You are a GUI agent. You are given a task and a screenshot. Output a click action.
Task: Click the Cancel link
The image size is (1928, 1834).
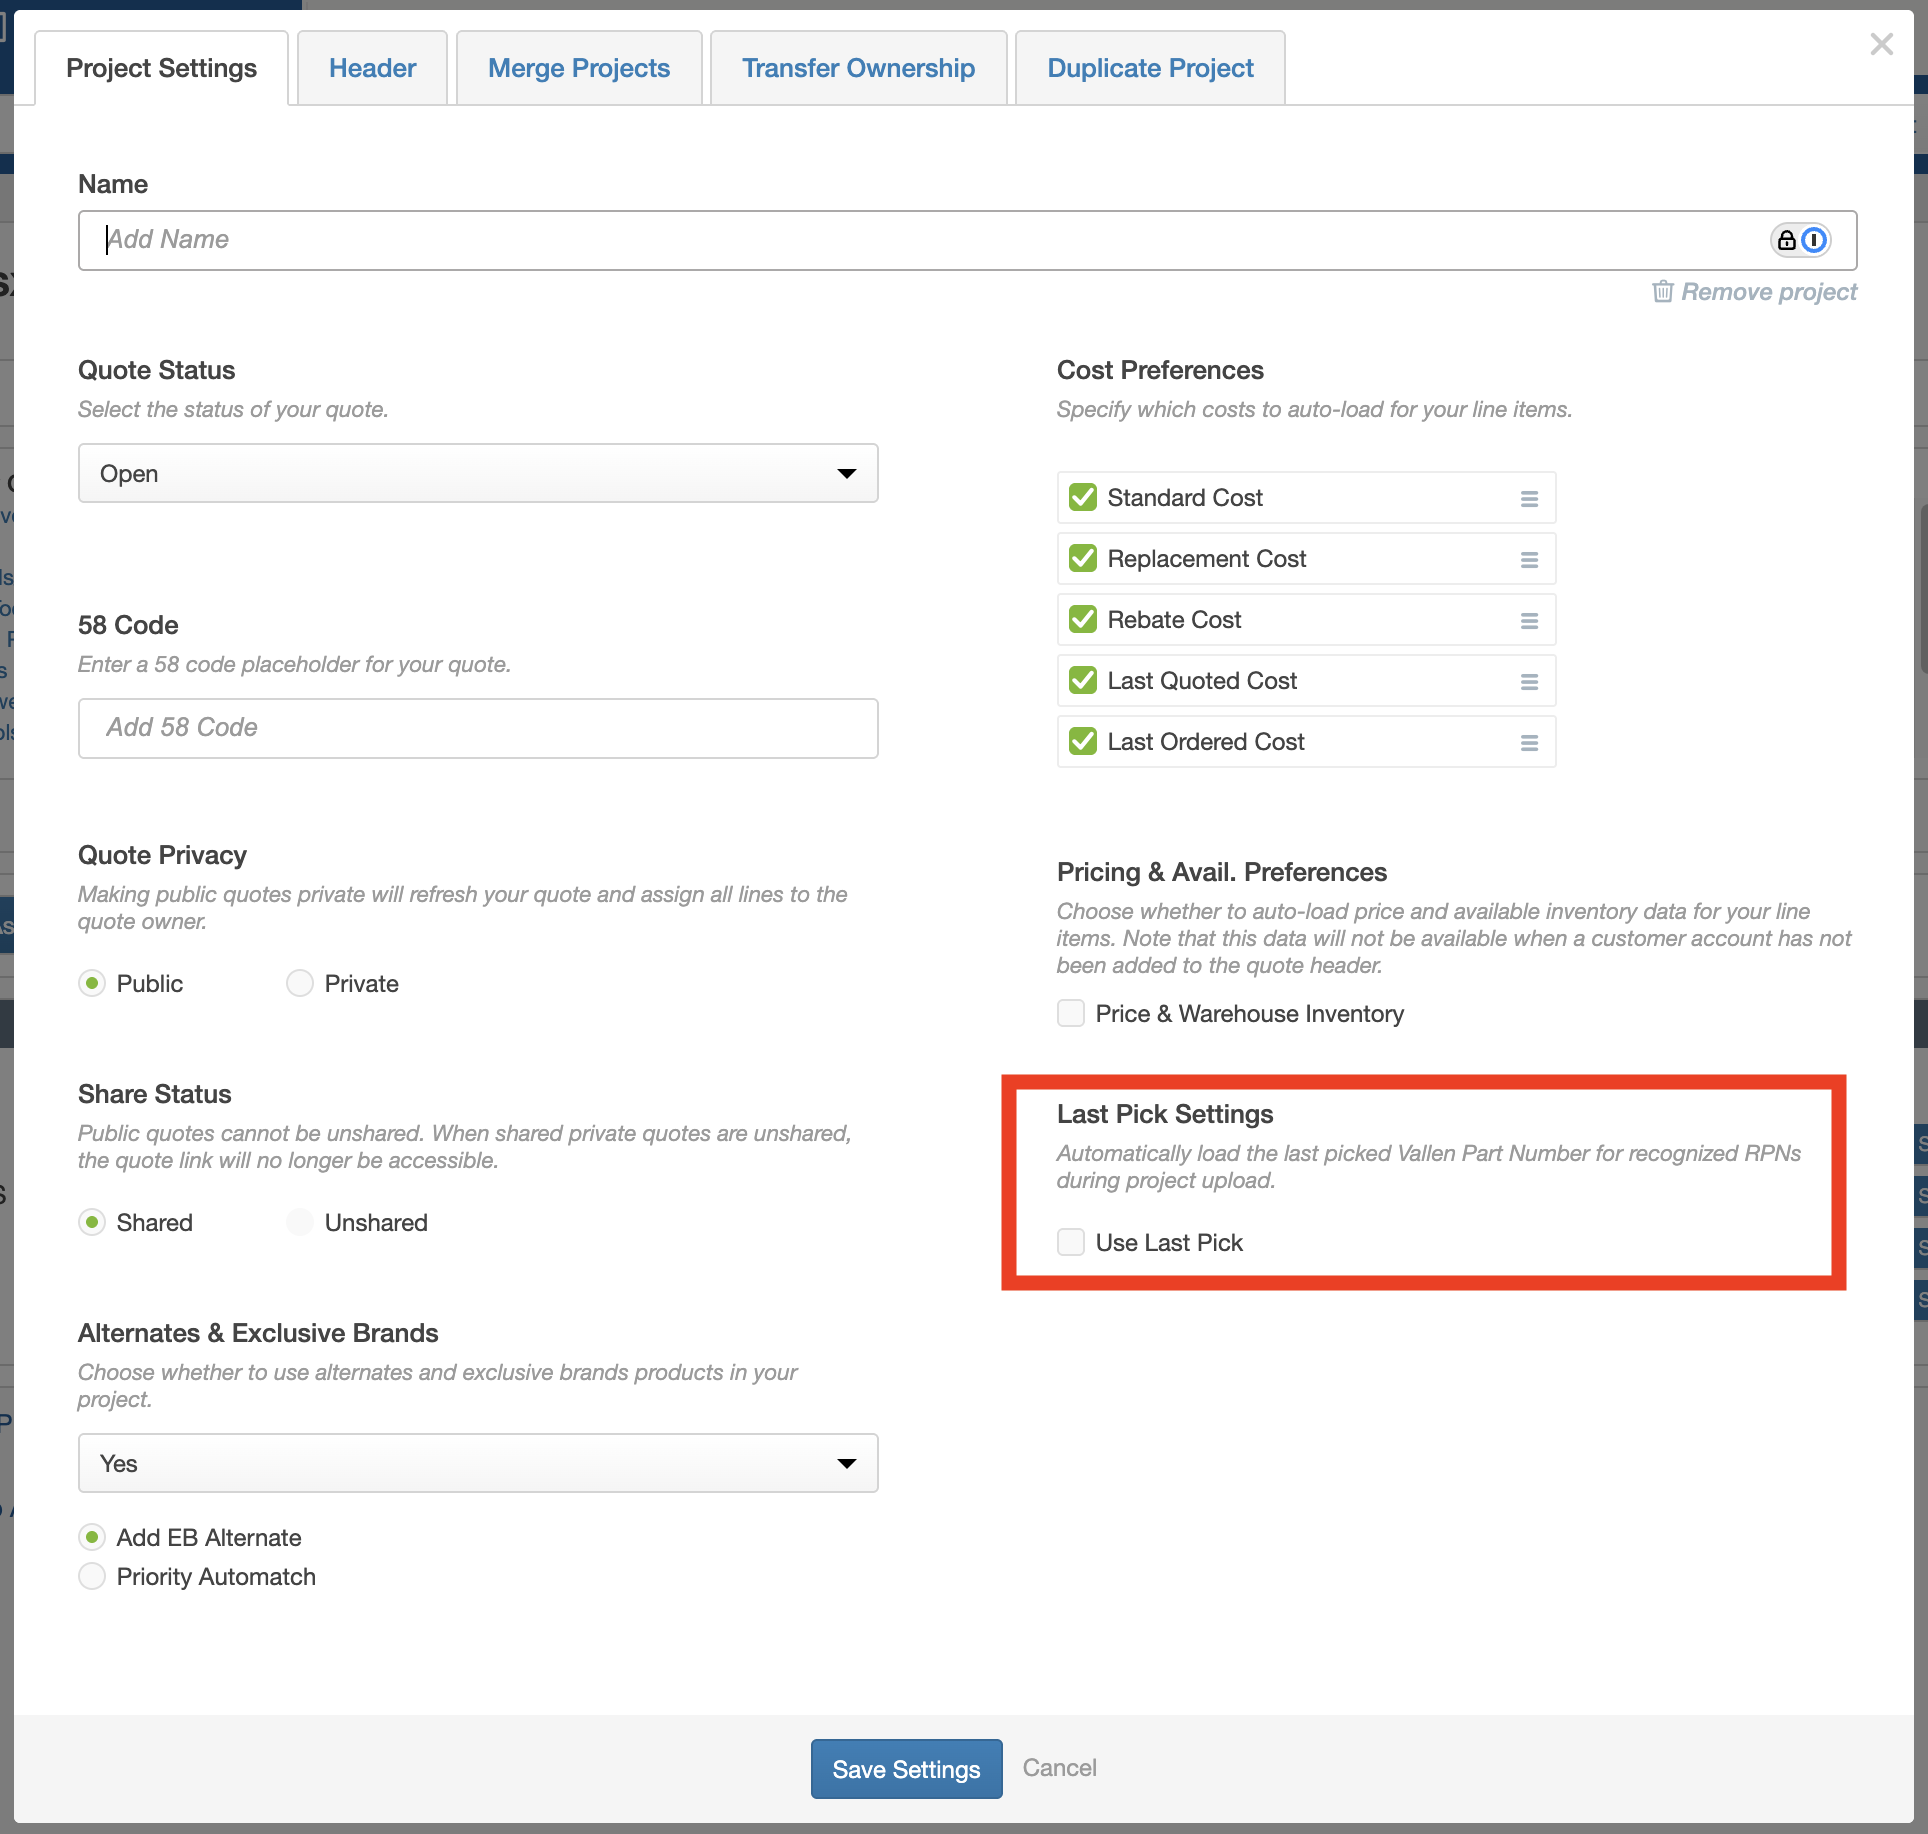[x=1059, y=1767]
